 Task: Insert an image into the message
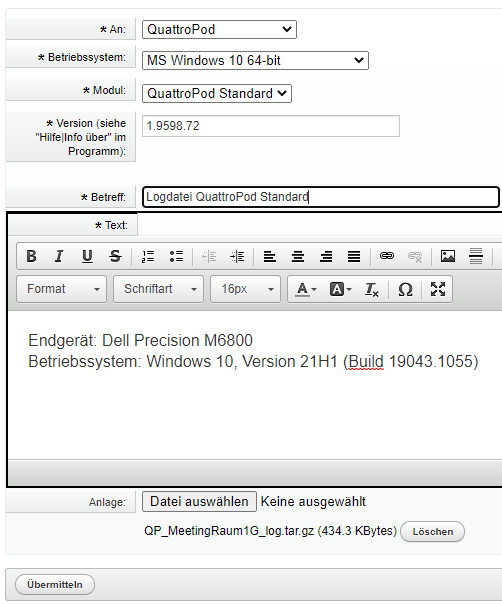448,256
